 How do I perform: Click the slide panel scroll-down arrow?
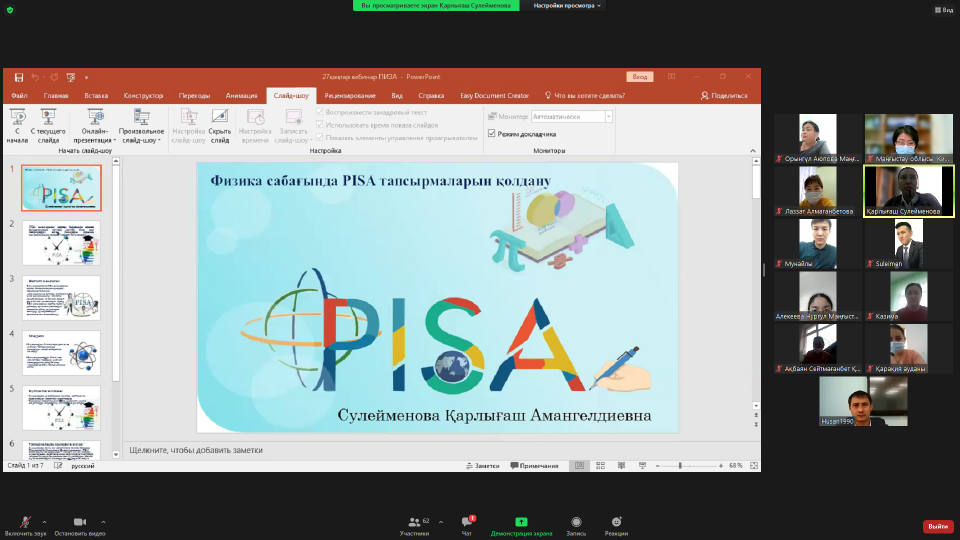(x=116, y=454)
